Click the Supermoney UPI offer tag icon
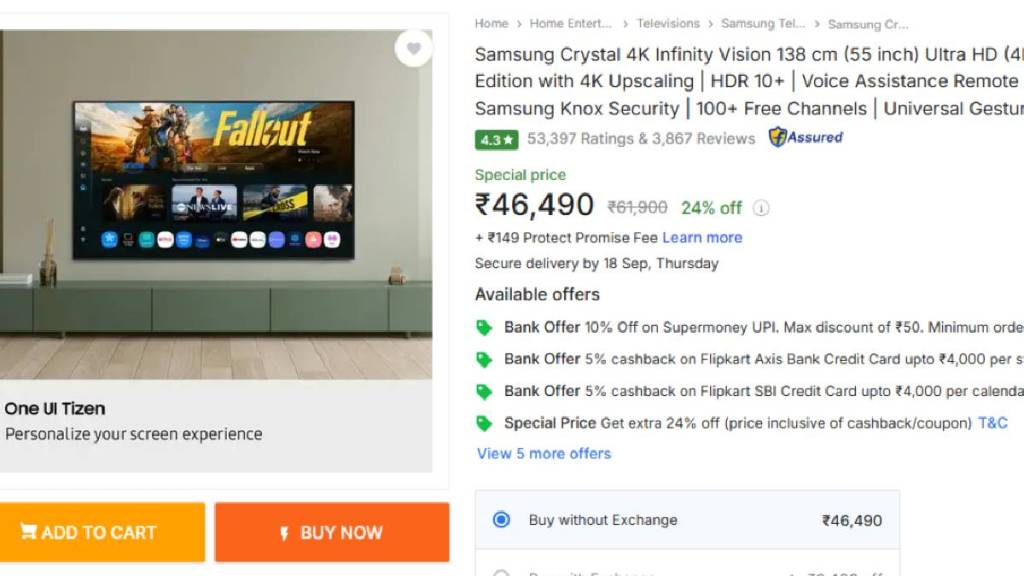 (x=484, y=327)
